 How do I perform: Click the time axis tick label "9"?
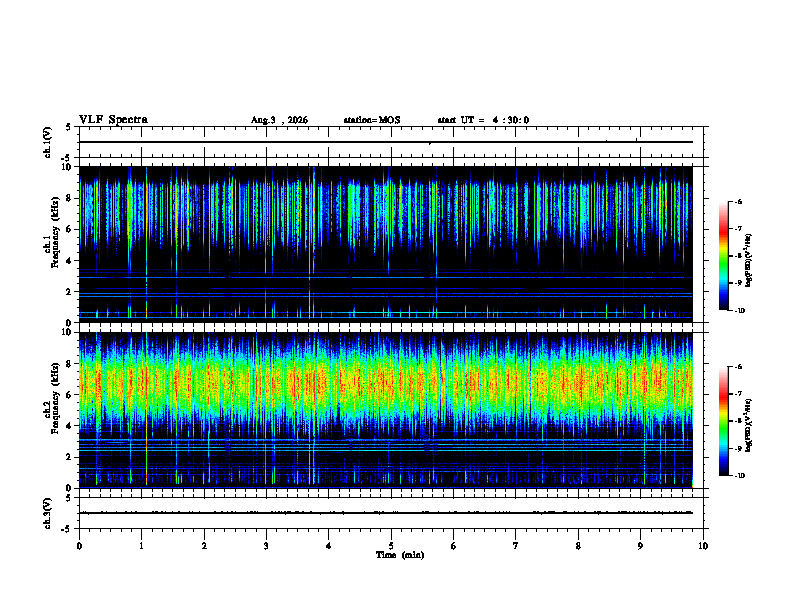tap(640, 546)
